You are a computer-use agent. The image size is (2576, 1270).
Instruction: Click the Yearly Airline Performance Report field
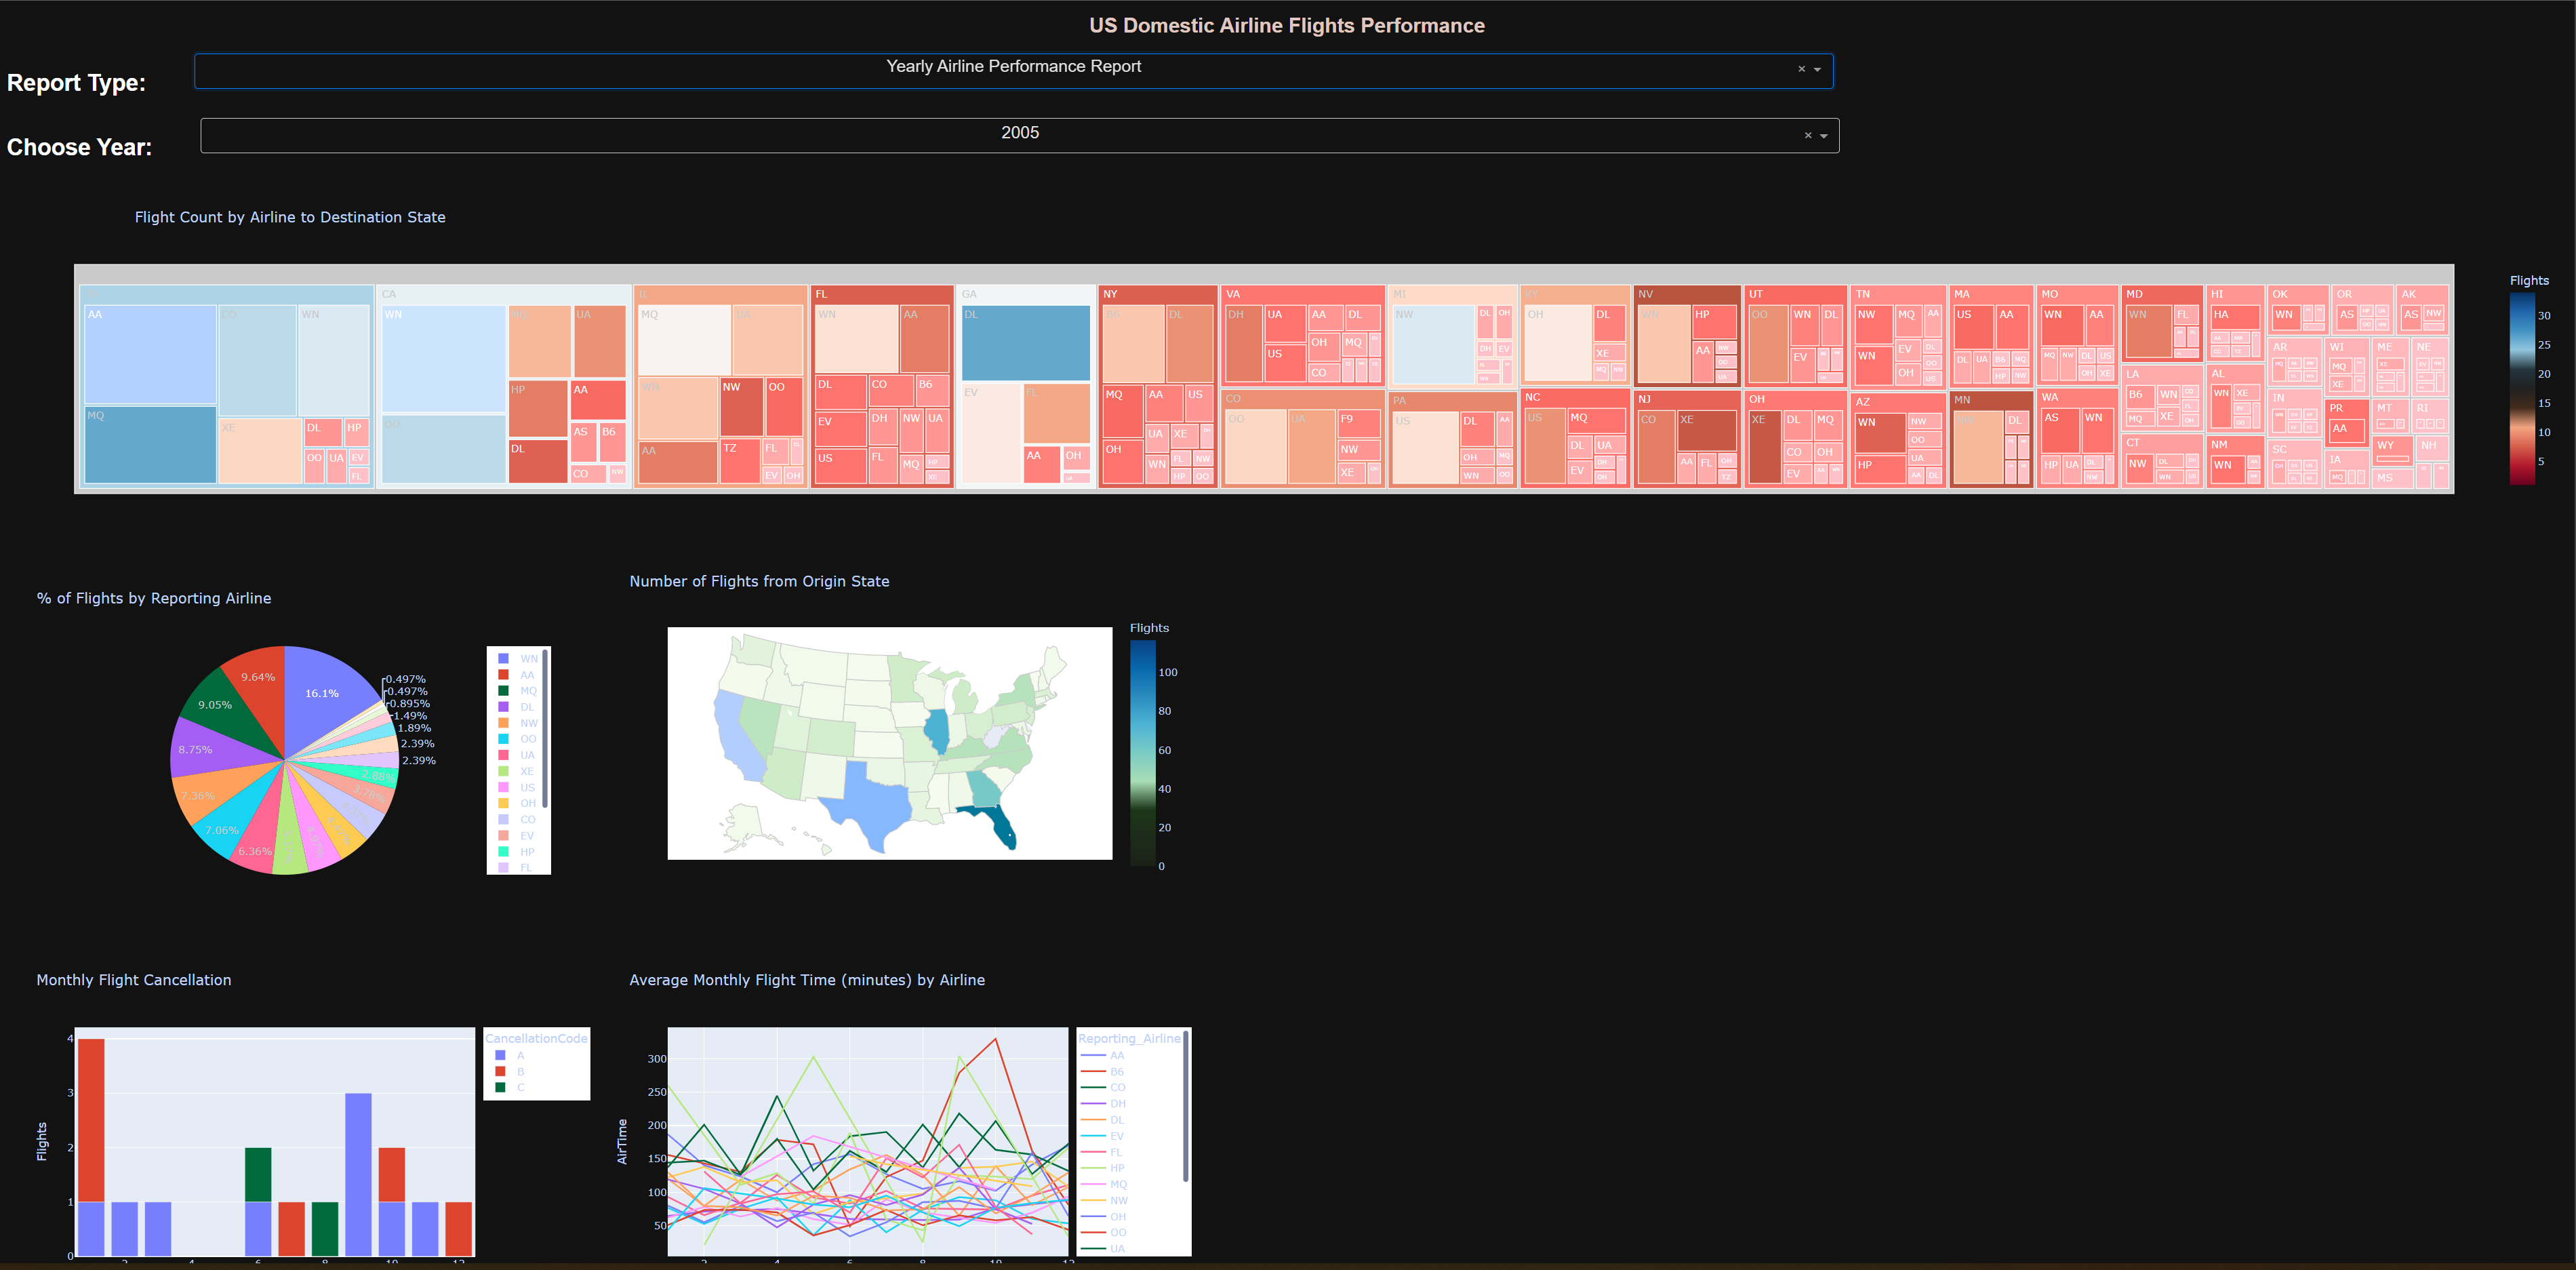[x=1013, y=66]
